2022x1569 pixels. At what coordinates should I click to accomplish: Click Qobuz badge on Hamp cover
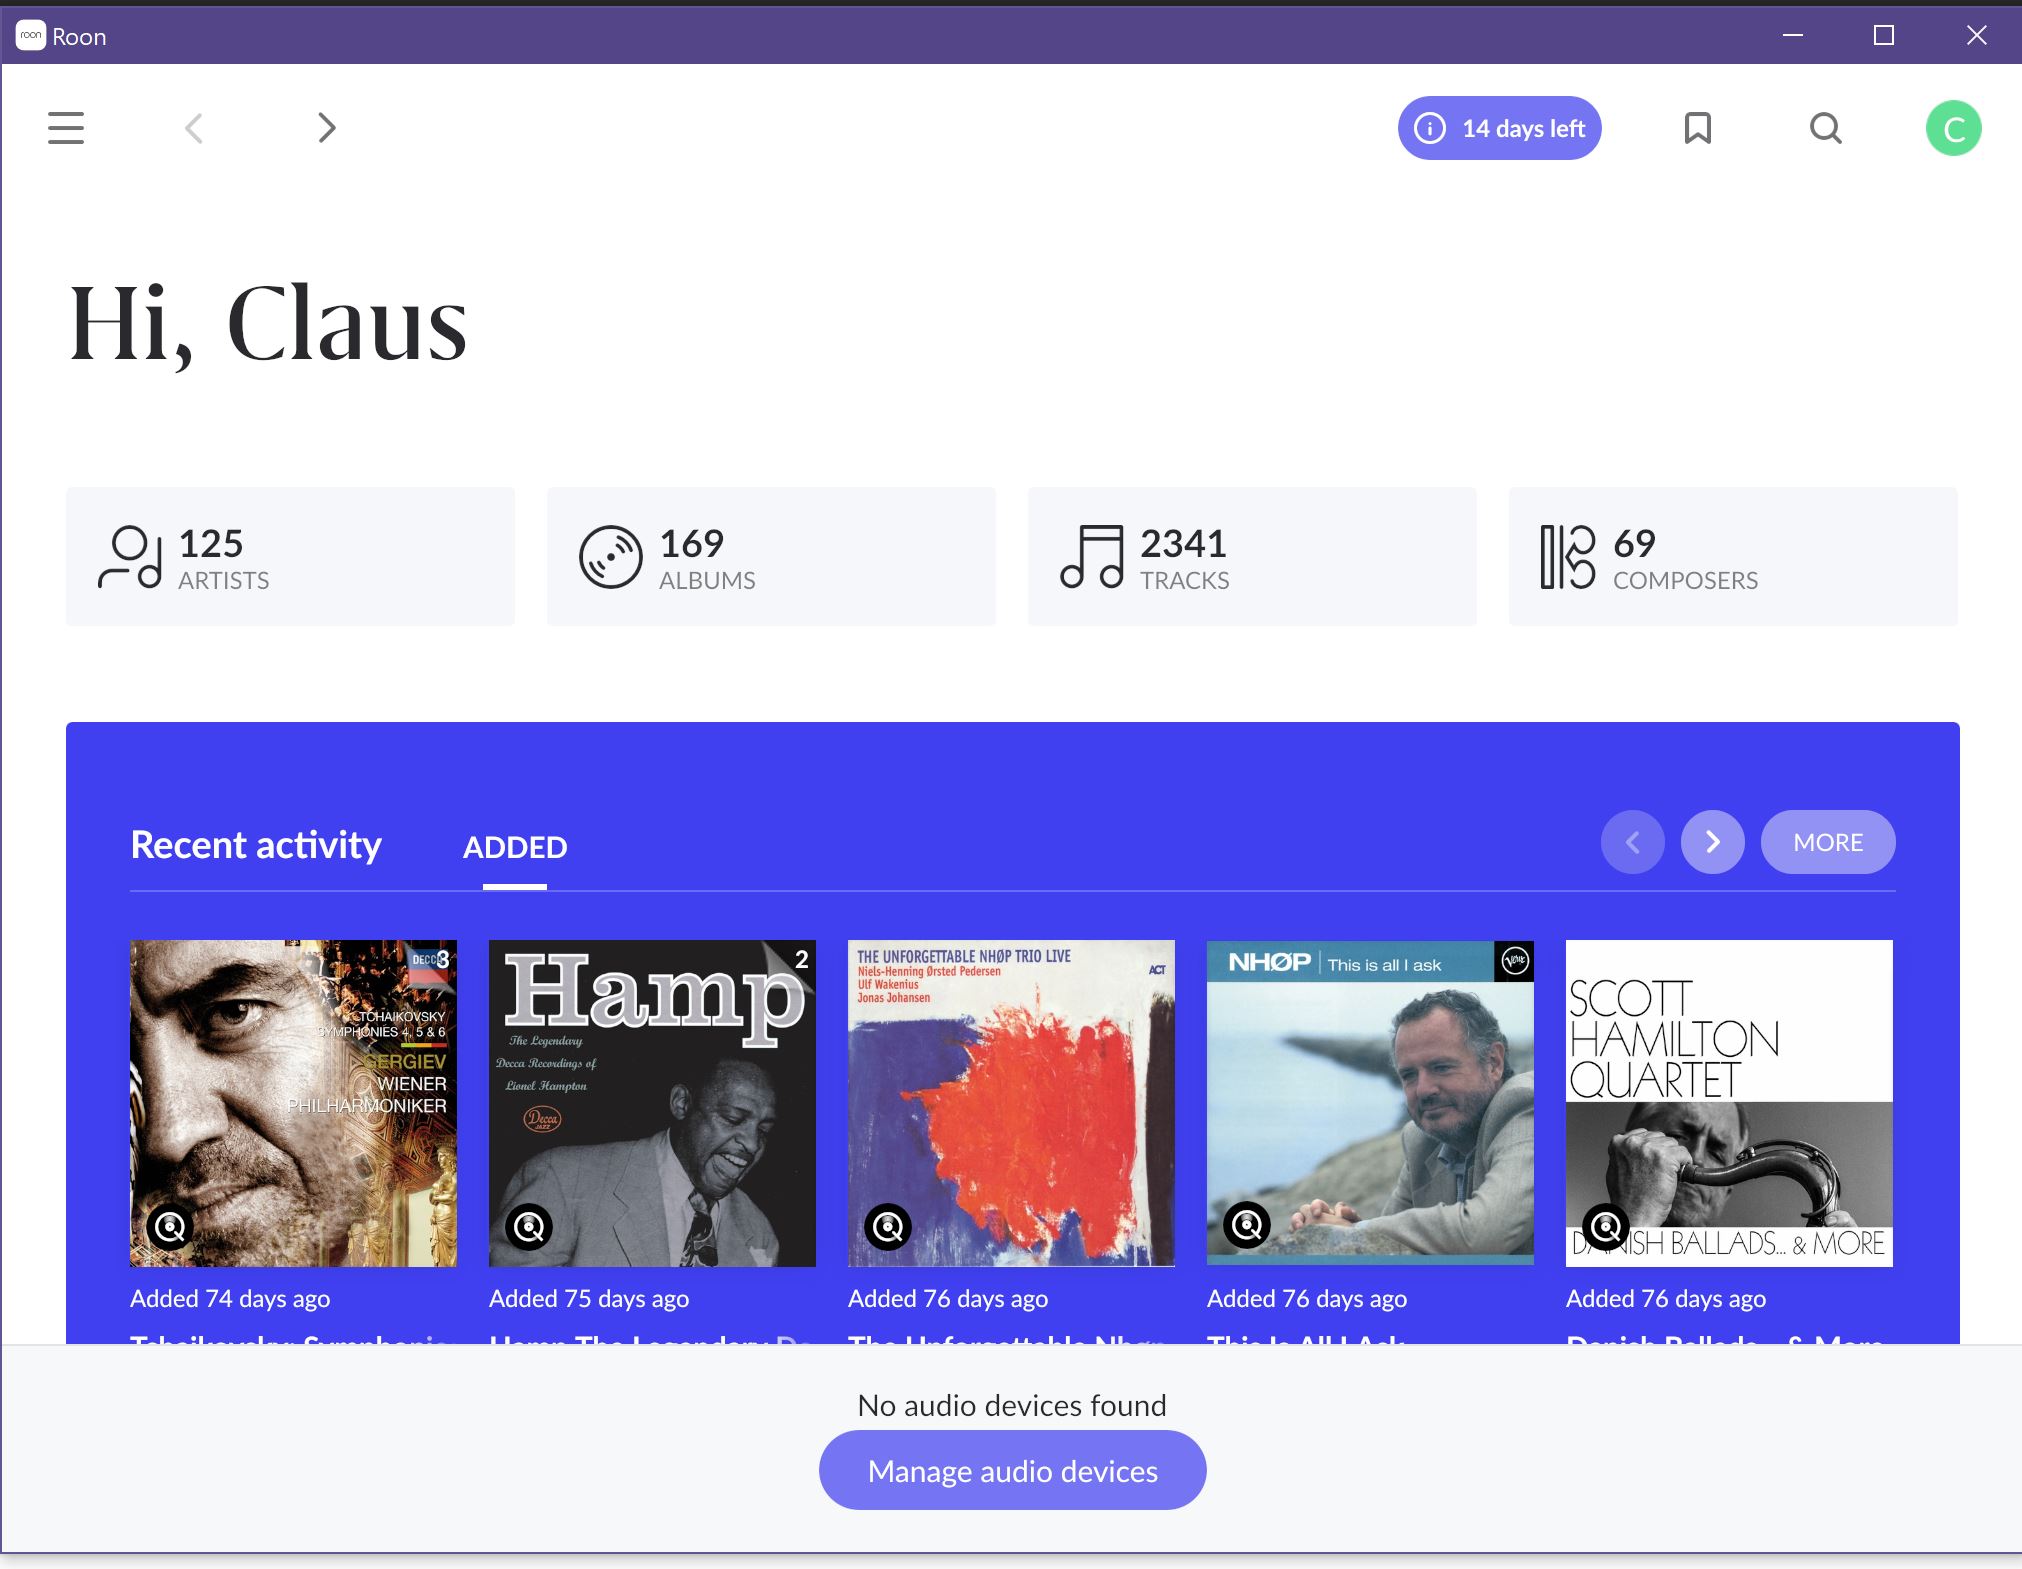coord(529,1226)
